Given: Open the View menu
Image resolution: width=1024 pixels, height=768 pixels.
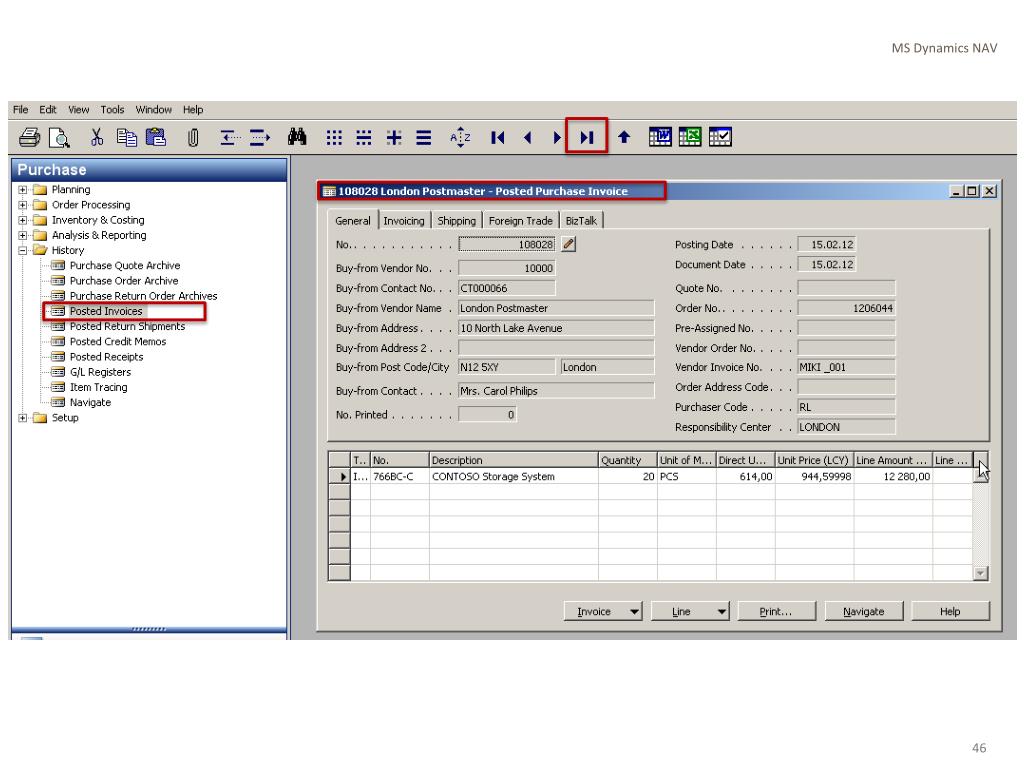Looking at the screenshot, I should pos(78,110).
